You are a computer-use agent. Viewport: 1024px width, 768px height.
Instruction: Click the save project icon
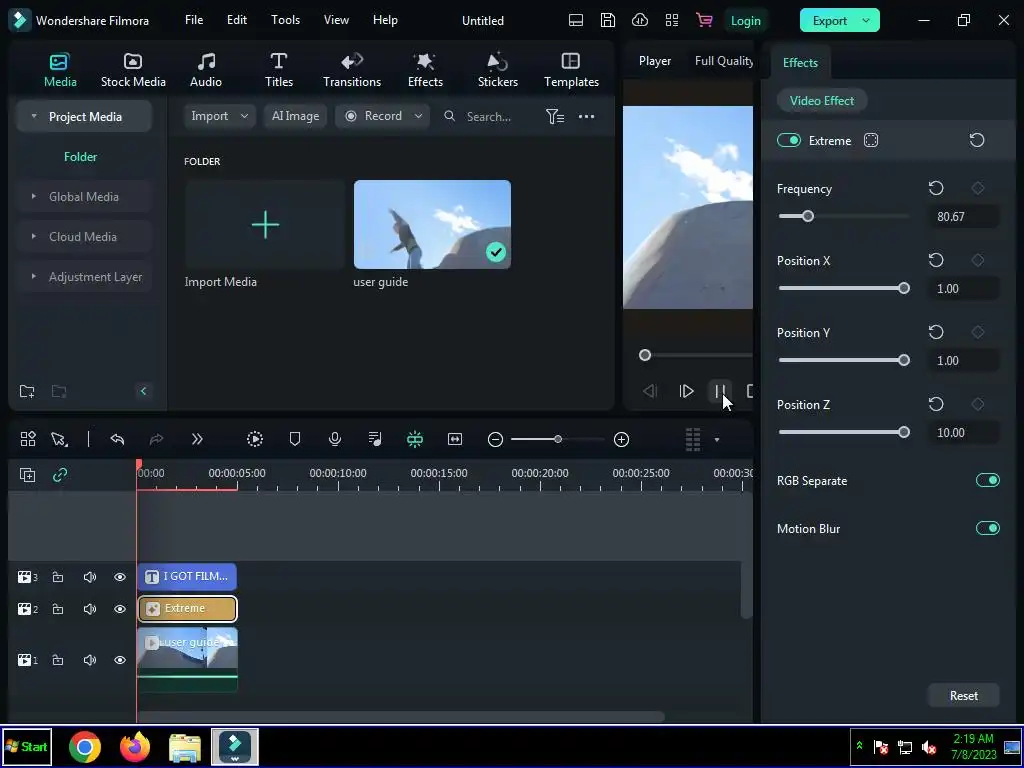pyautogui.click(x=607, y=20)
